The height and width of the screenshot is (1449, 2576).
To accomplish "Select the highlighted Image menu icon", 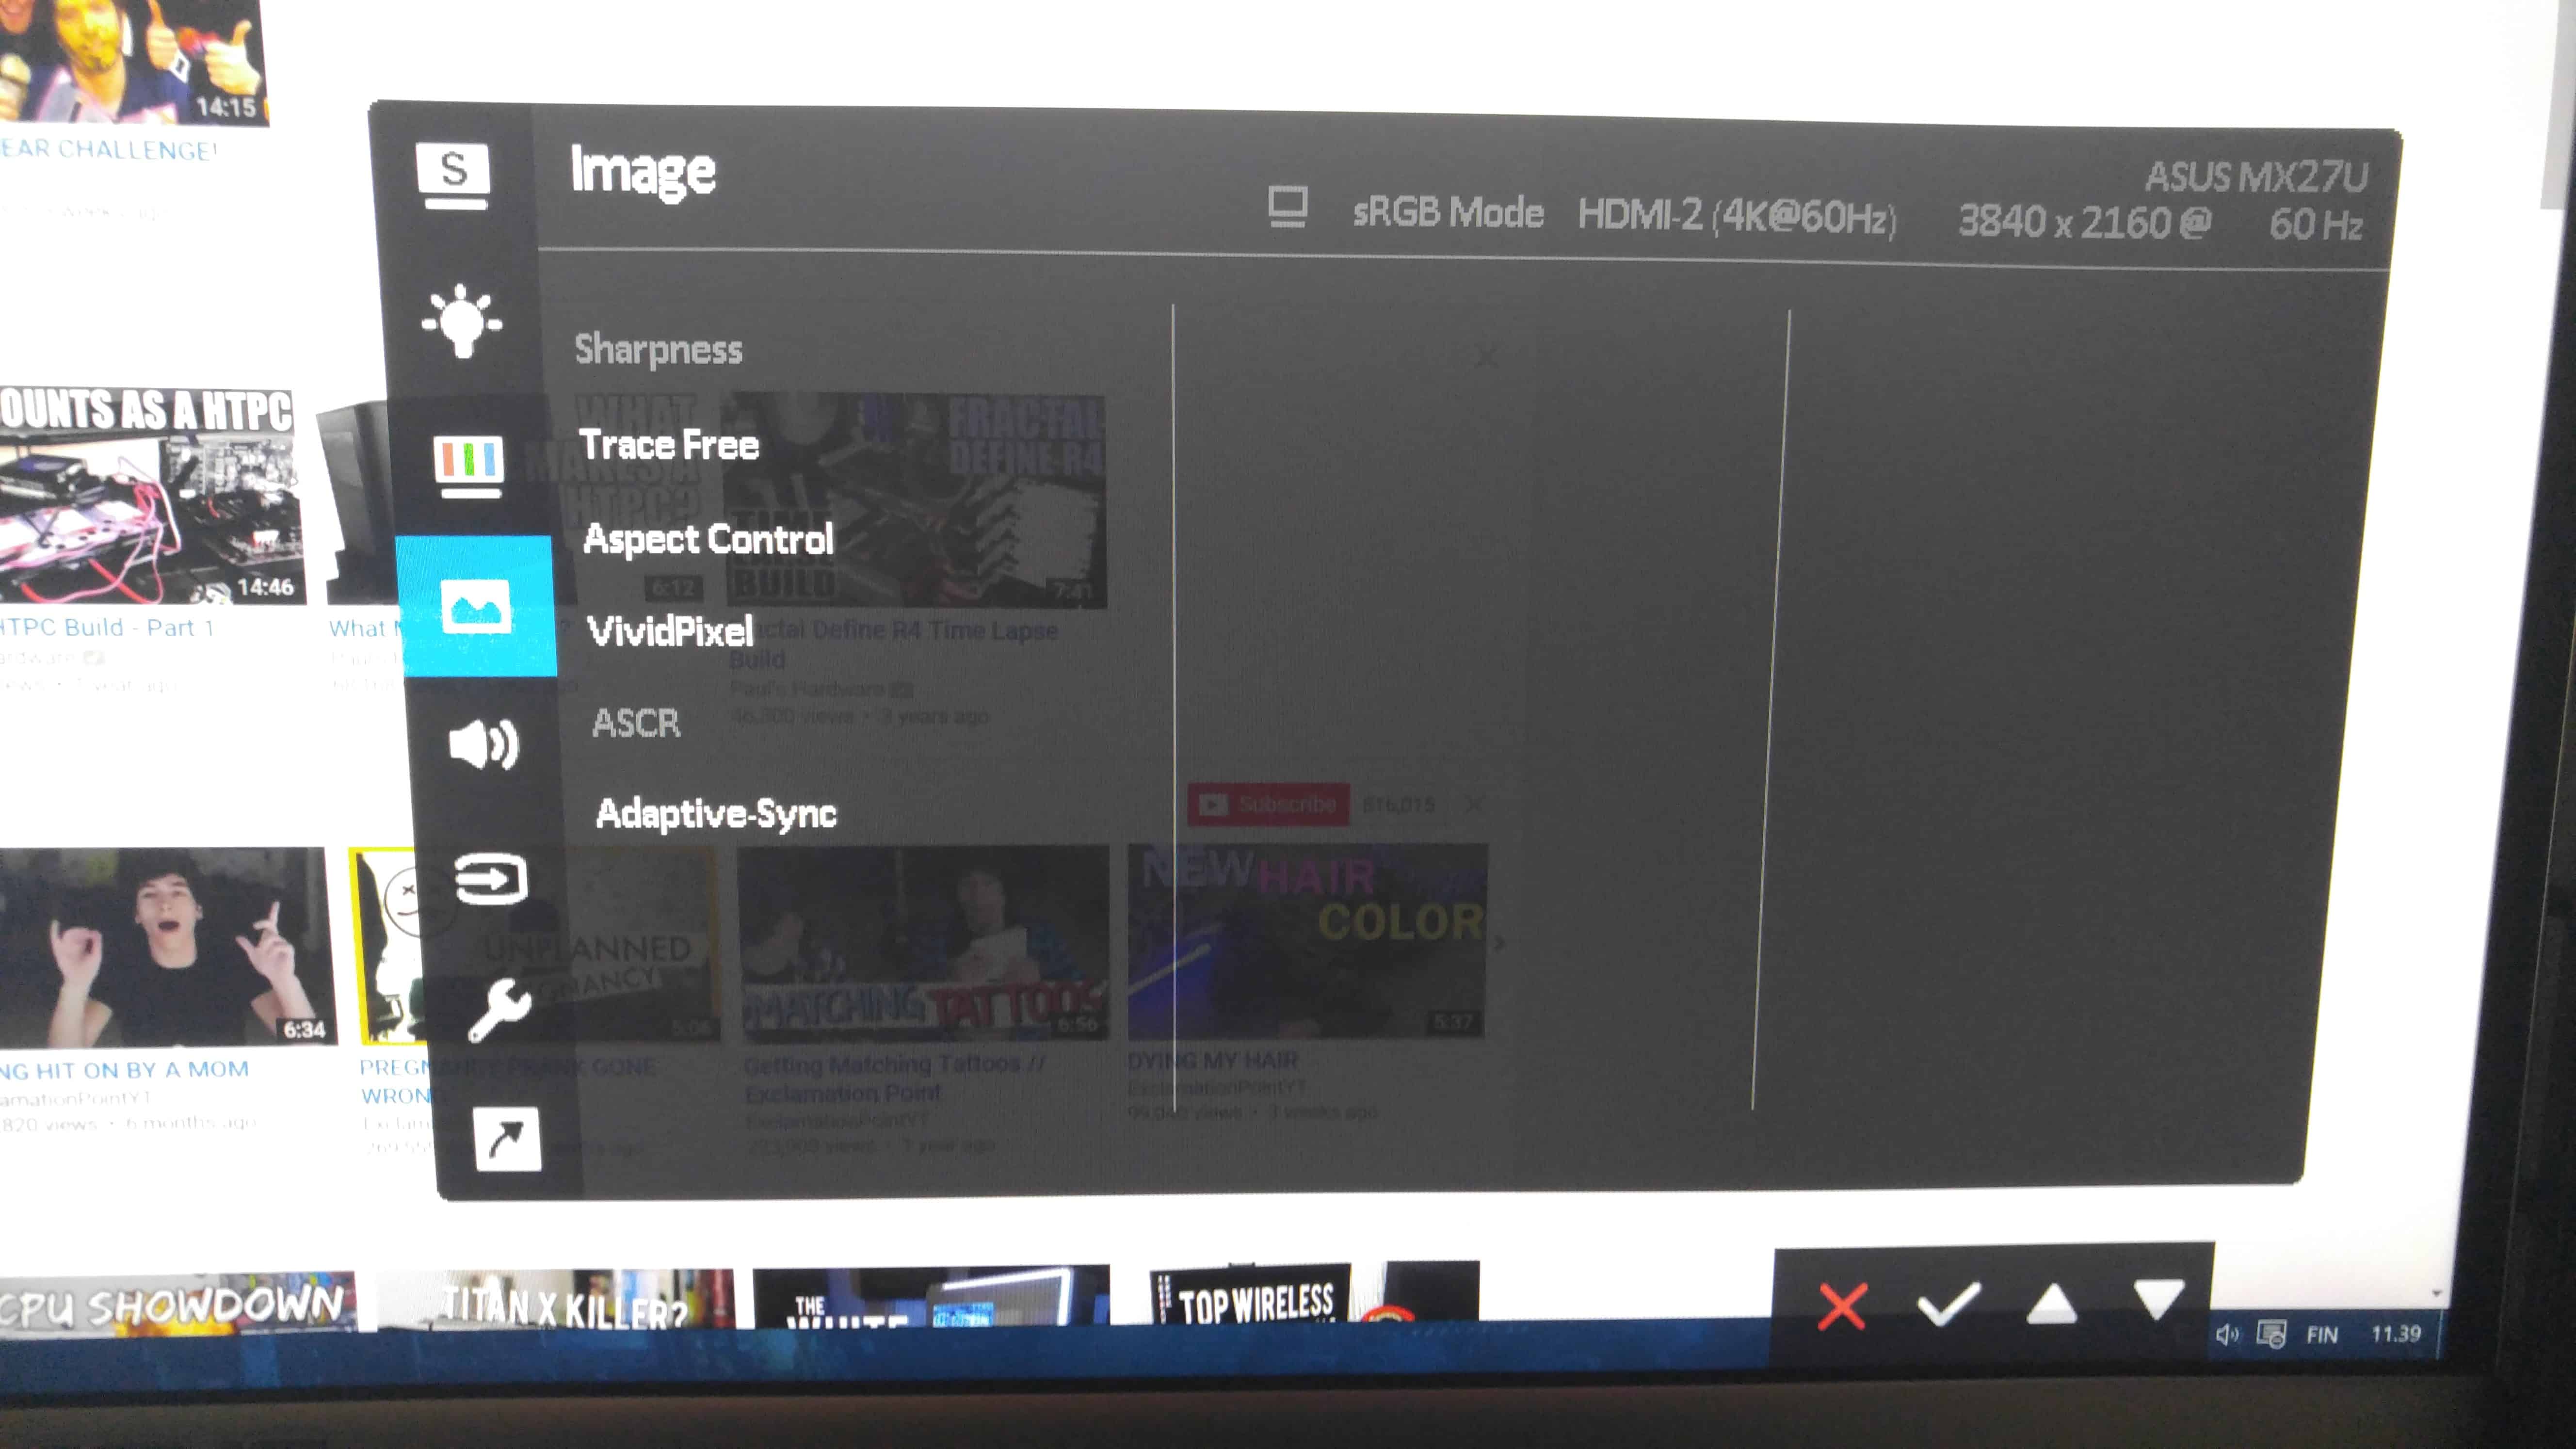I will (476, 606).
